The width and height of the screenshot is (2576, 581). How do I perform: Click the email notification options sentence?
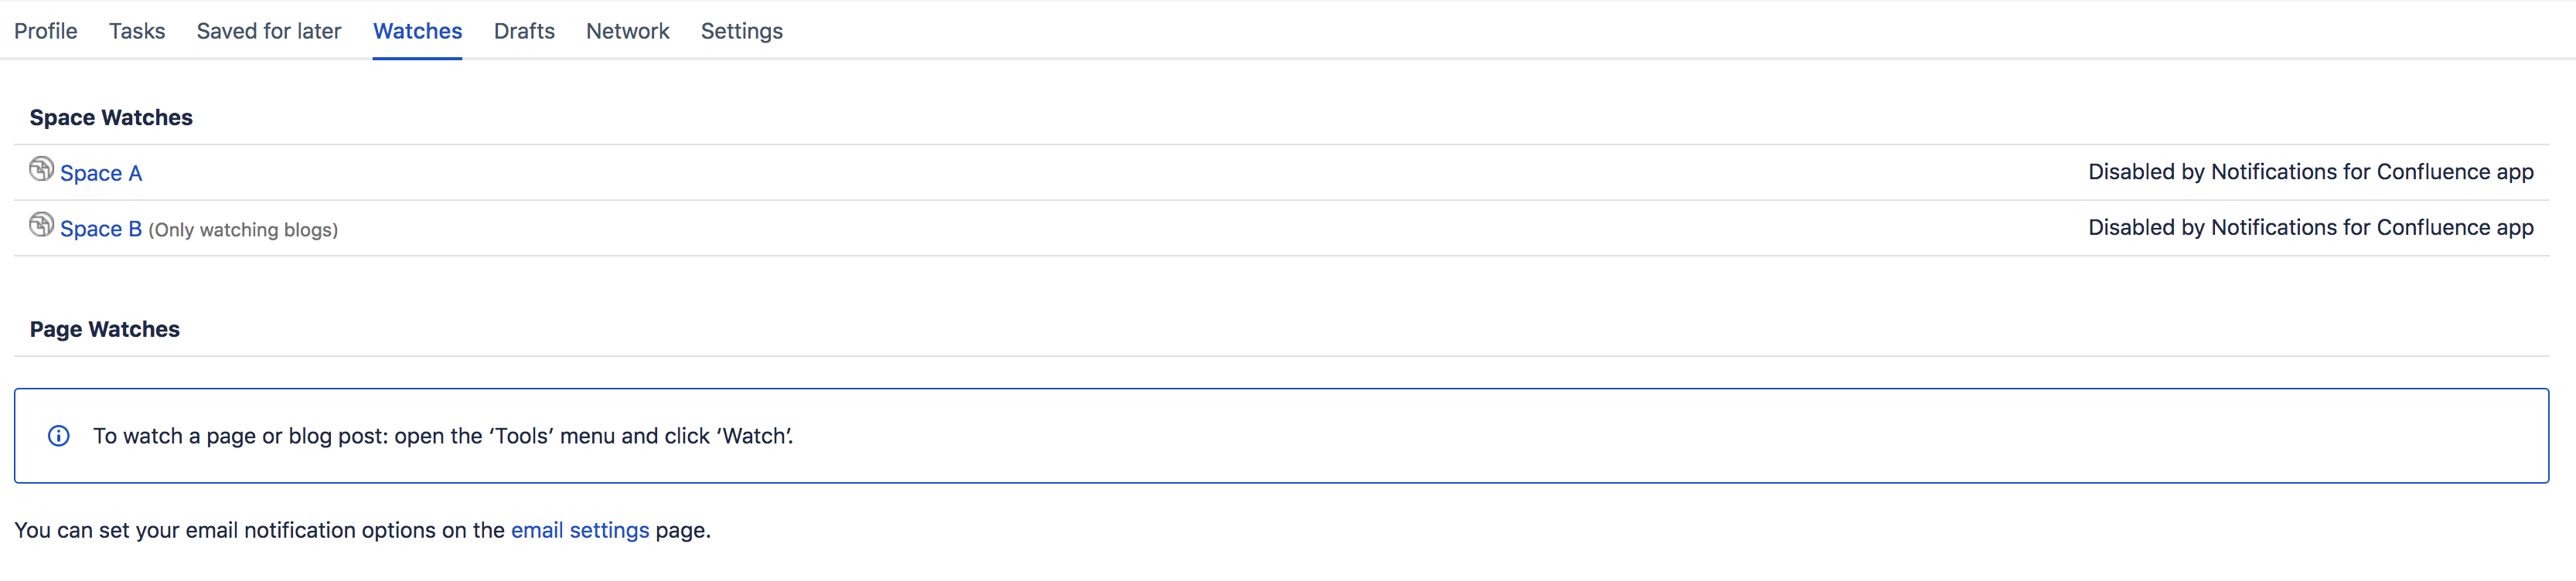(362, 530)
